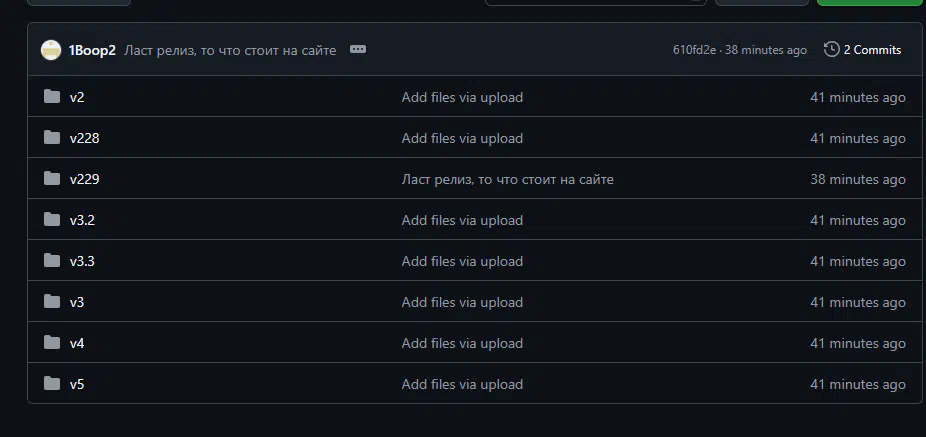The image size is (926, 437).
Task: Click the v2 folder icon
Action: tap(52, 97)
